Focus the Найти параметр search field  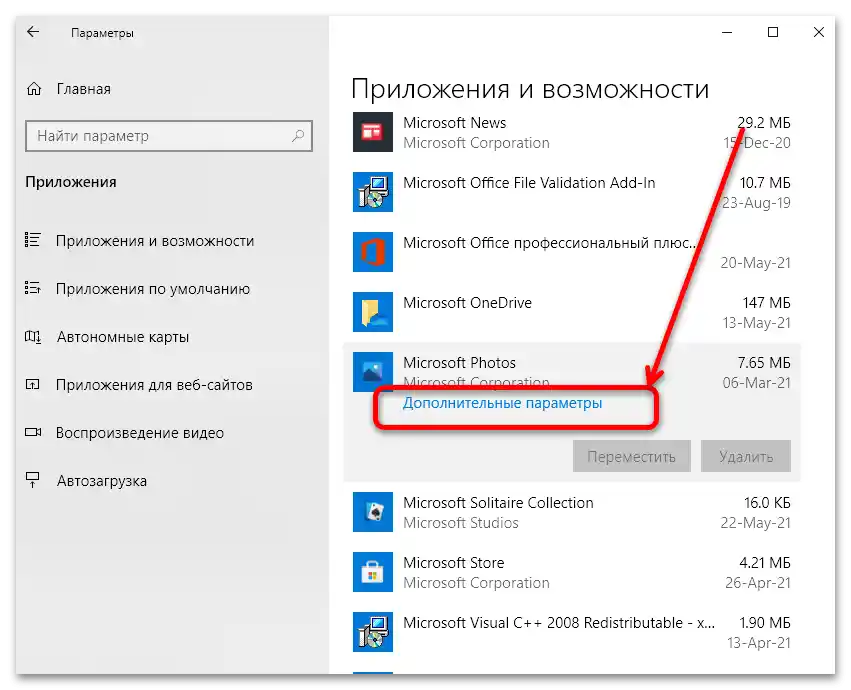[169, 136]
